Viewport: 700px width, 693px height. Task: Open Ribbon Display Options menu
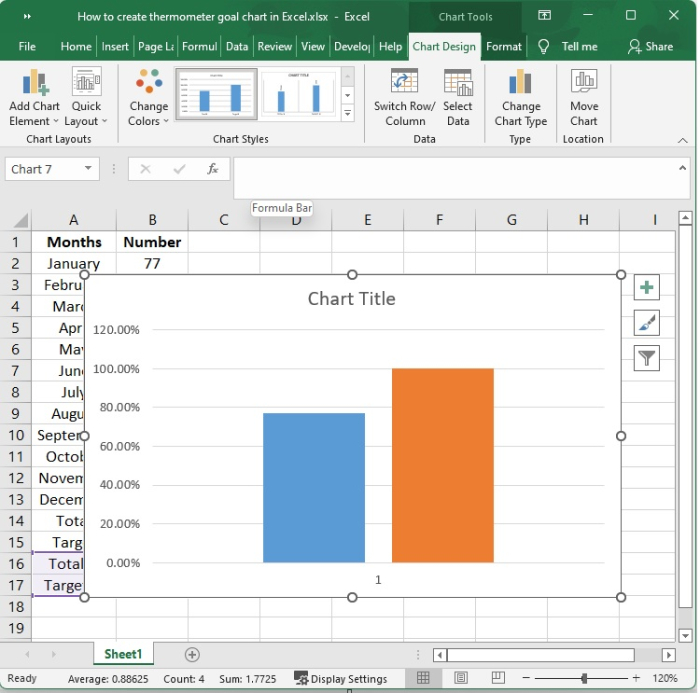tap(544, 16)
